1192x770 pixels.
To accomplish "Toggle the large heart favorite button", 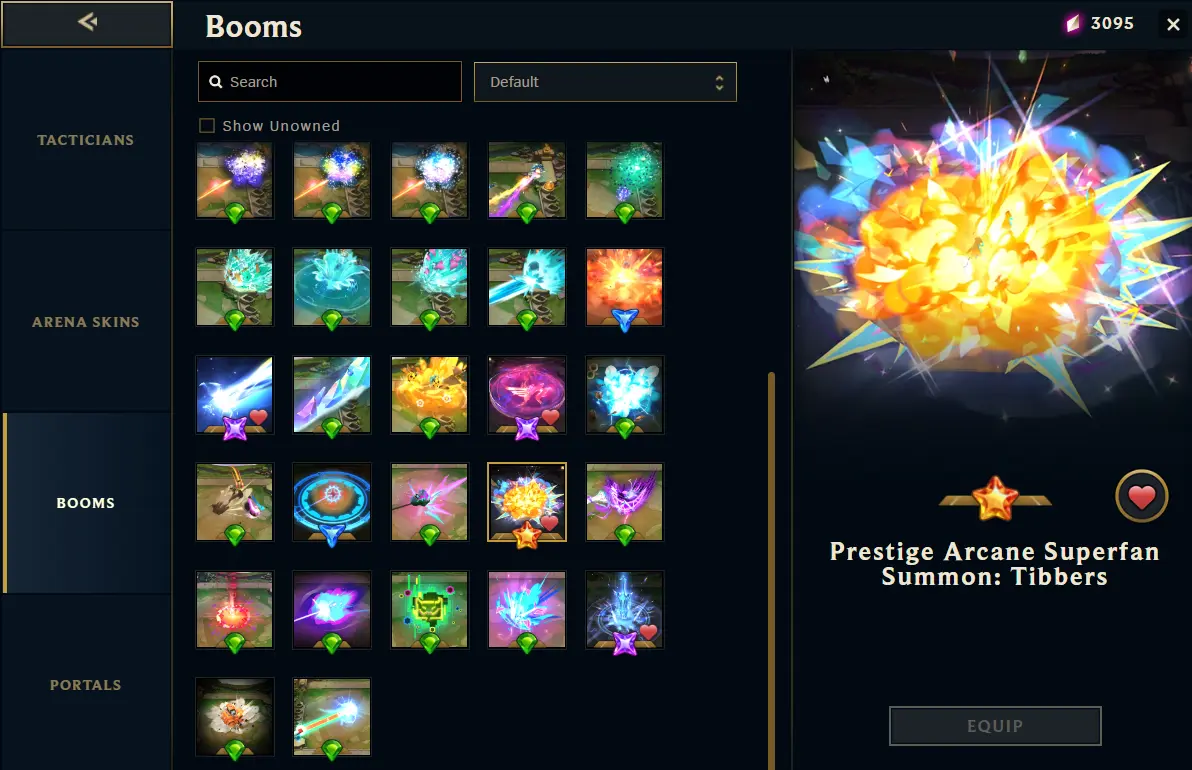I will [x=1141, y=496].
